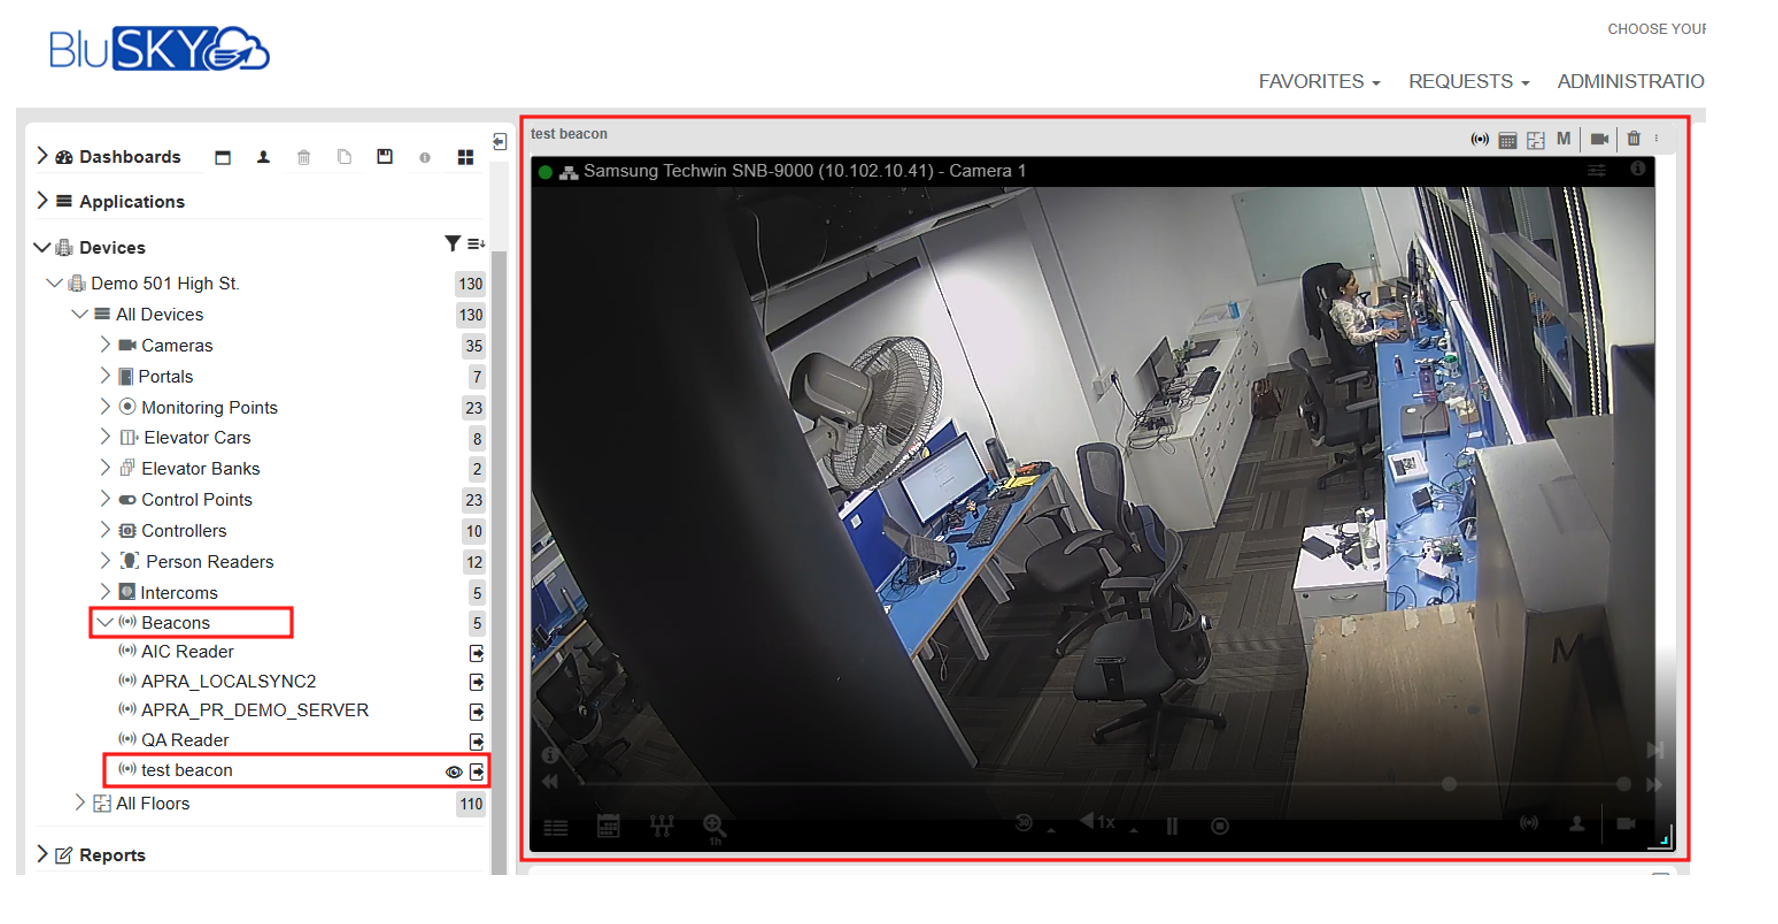Open the REQUESTS menu

tap(1468, 82)
